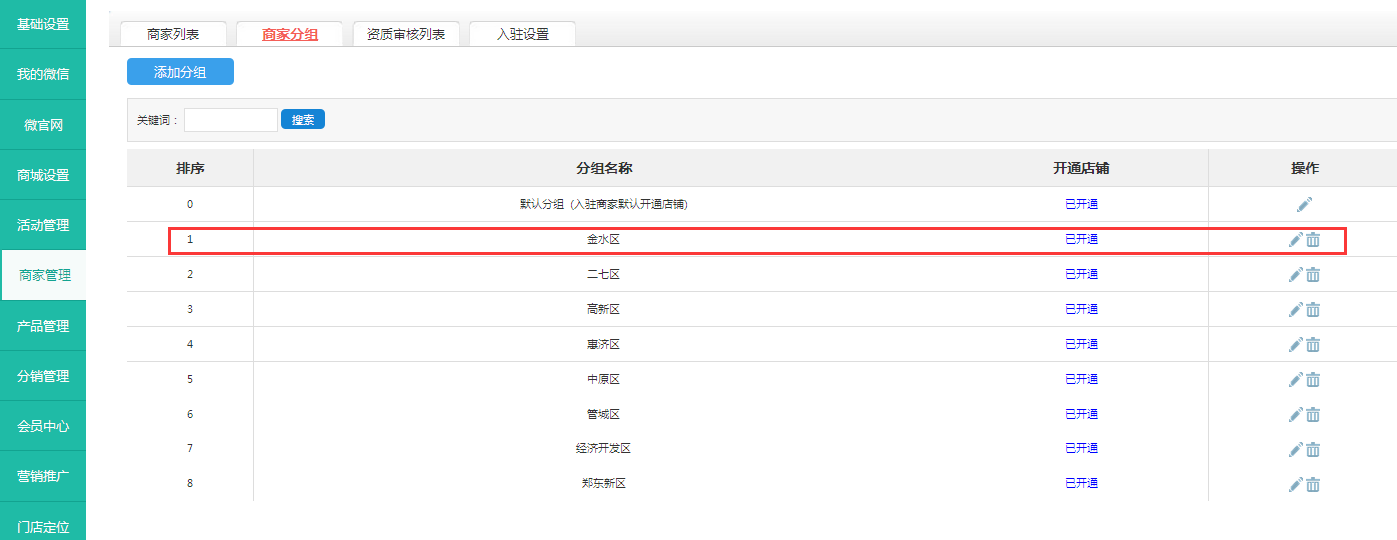Image resolution: width=1397 pixels, height=540 pixels.
Task: Delete the 金水区 group via trash icon
Action: [1313, 240]
